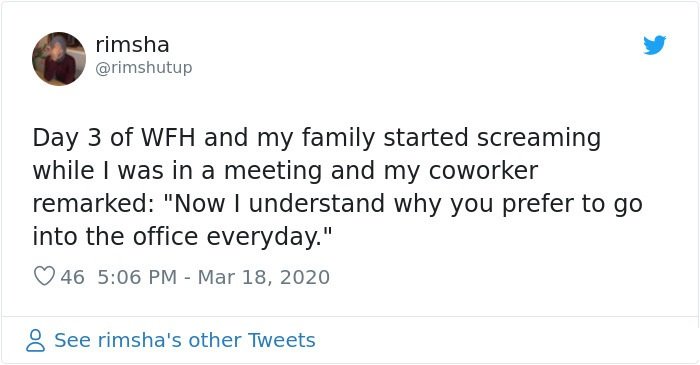Screen dimensions: 700x365
Task: Click the last line into the office everyday
Action: click(183, 236)
